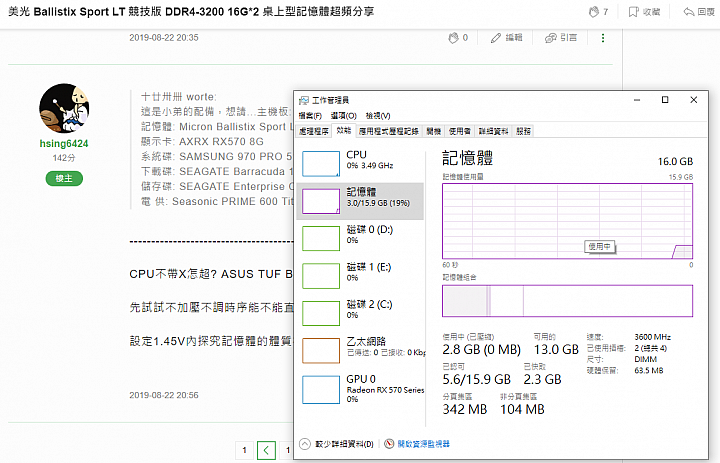Open the hsing6424 username link

[64, 144]
